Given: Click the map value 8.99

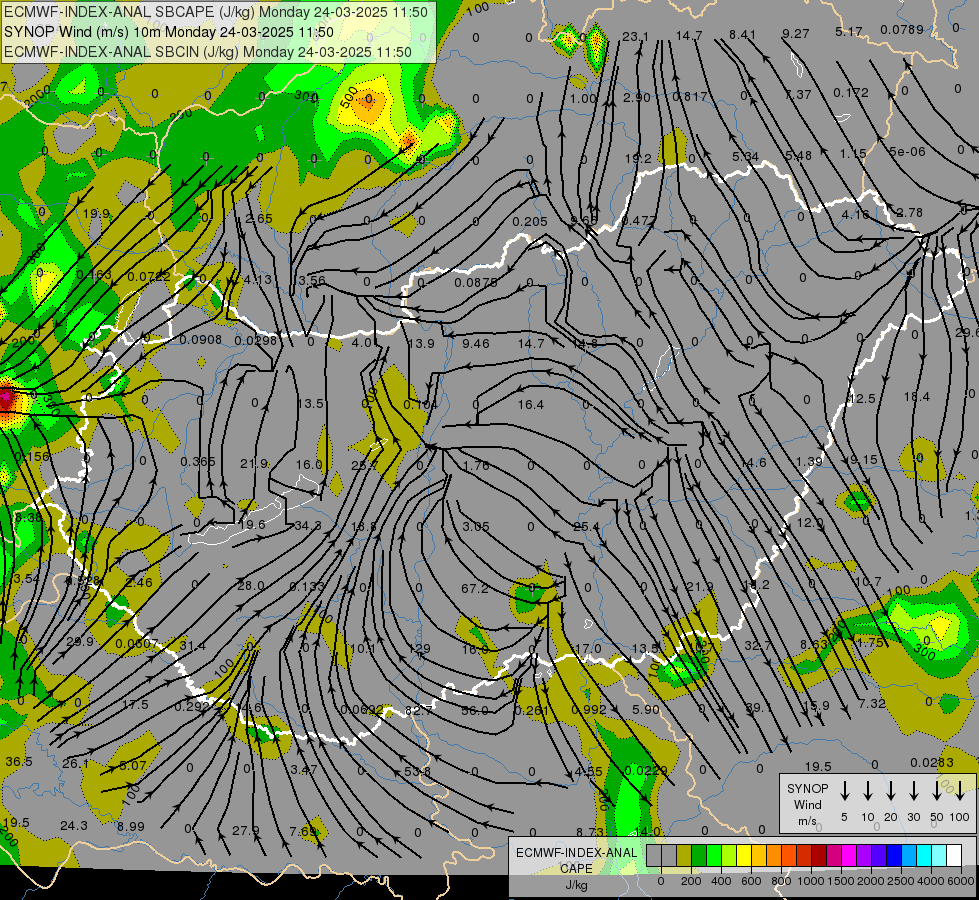Looking at the screenshot, I should point(130,826).
